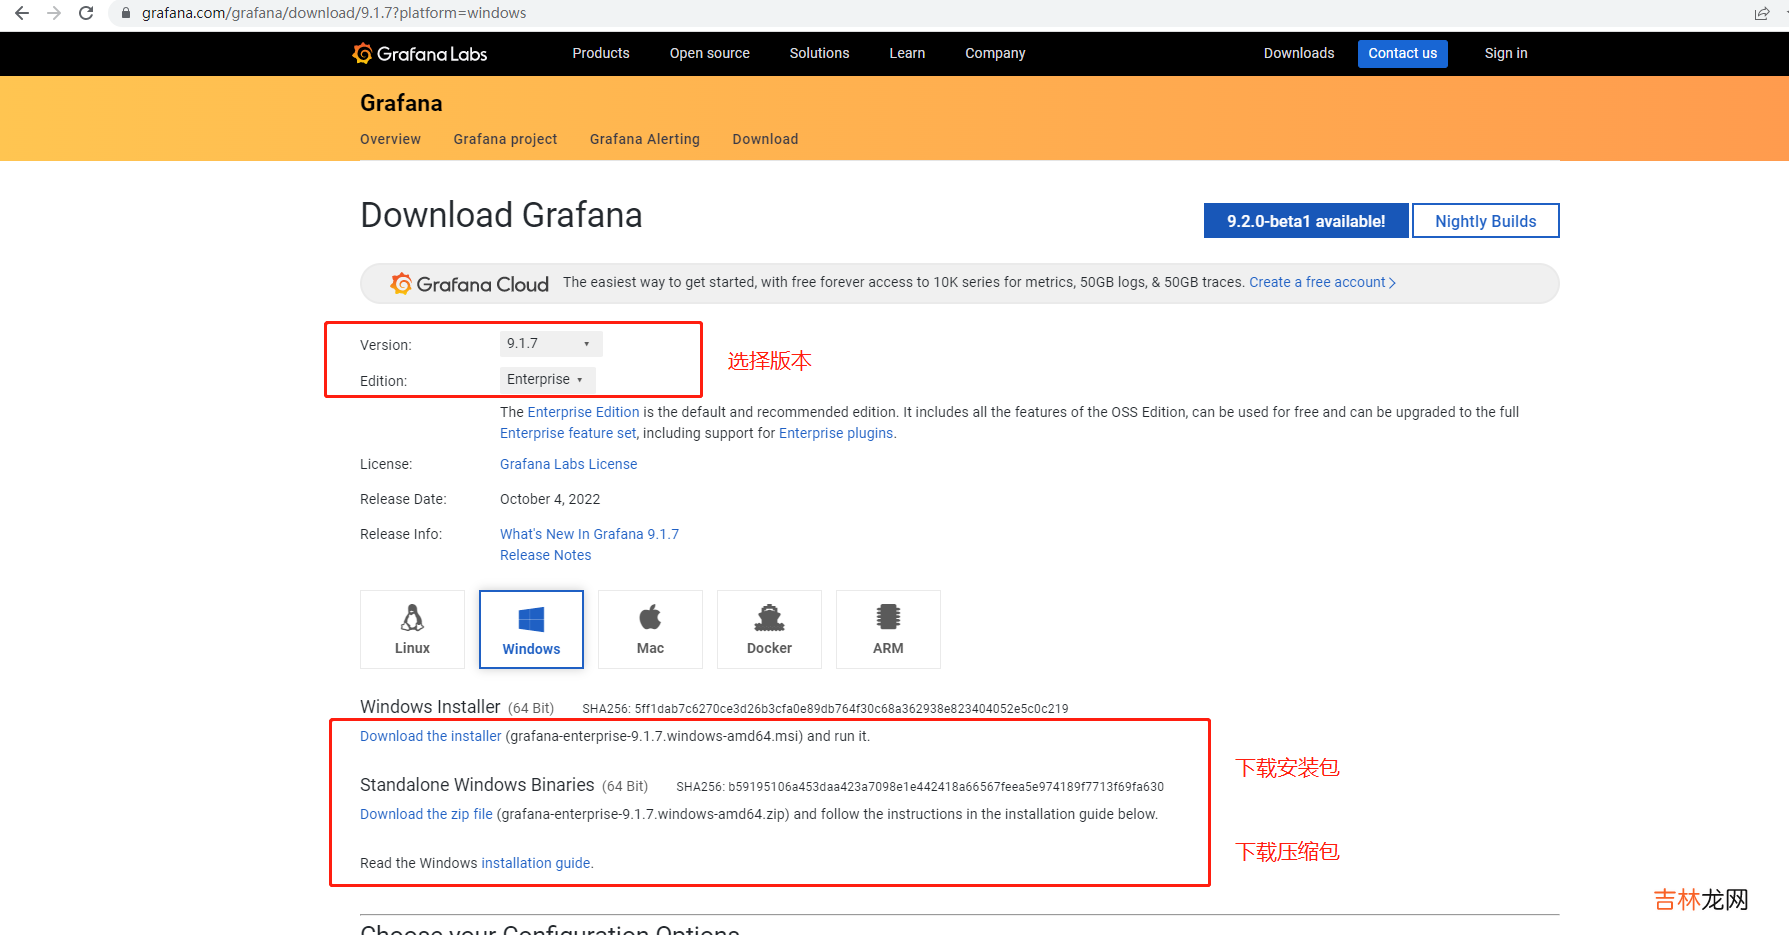Click the Download Grafana heading
The width and height of the screenshot is (1789, 935).
[501, 215]
